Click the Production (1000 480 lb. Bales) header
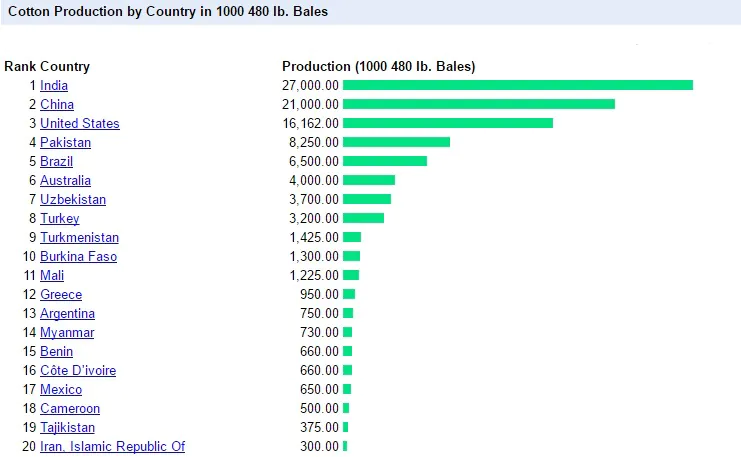The height and width of the screenshot is (457, 741). [x=379, y=67]
